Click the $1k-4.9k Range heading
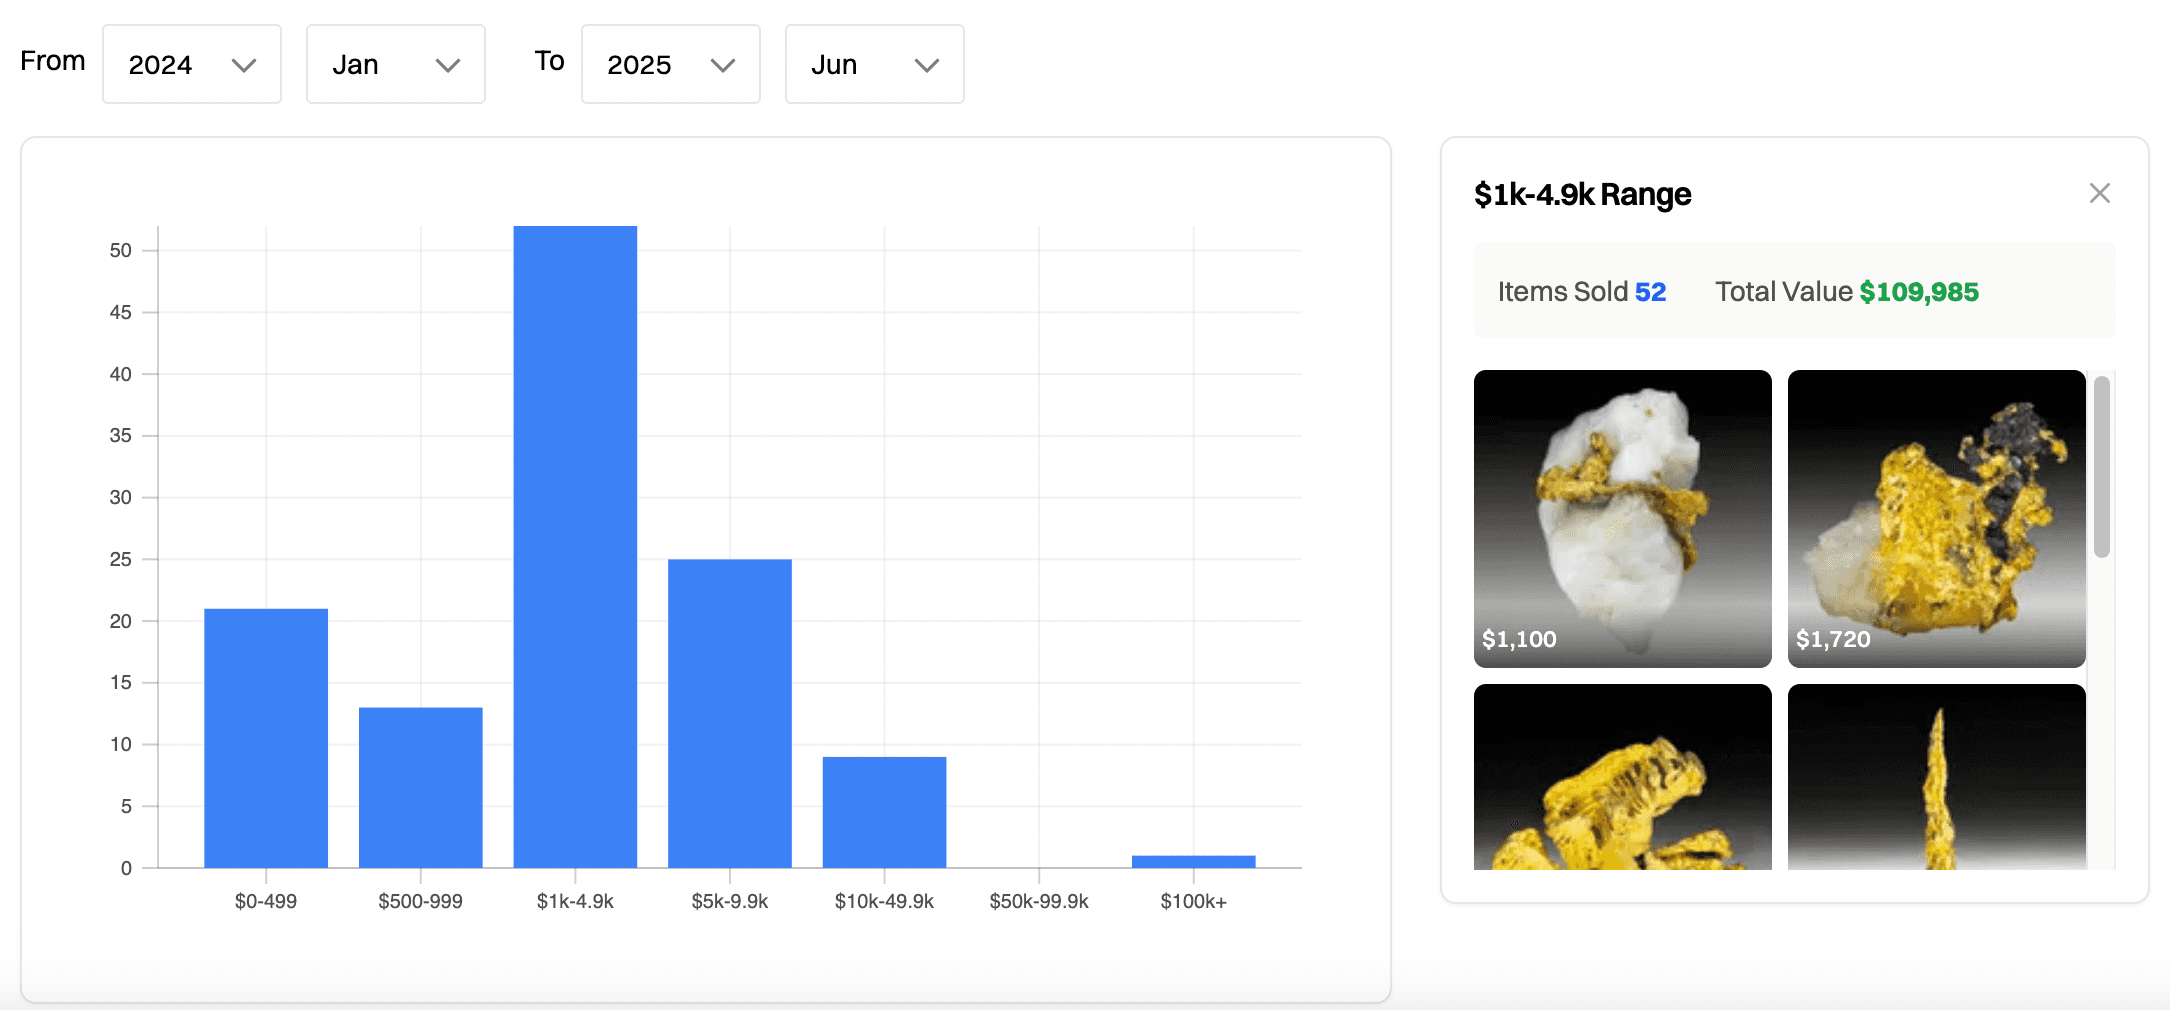This screenshot has height=1010, width=2170. point(1582,194)
